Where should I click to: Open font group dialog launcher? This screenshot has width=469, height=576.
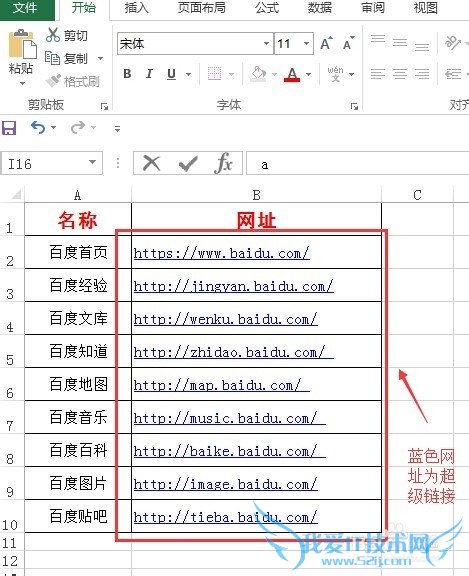[x=354, y=107]
